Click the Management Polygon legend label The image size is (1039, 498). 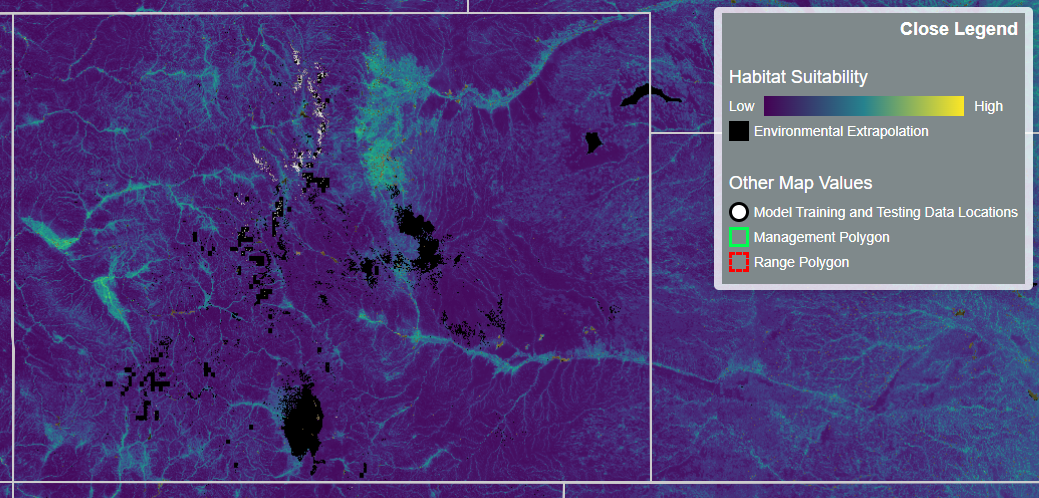(821, 237)
